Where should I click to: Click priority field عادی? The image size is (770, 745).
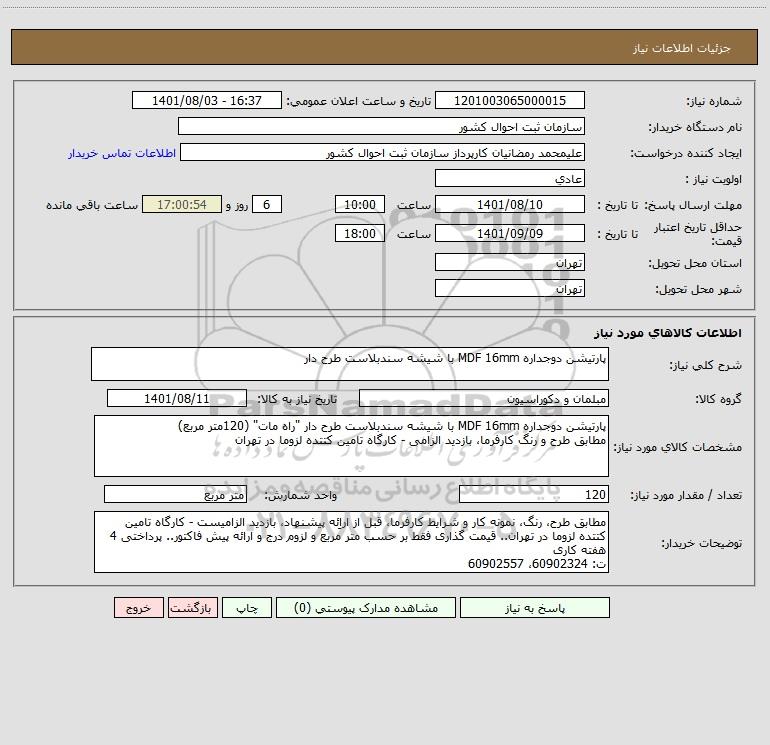(510, 178)
